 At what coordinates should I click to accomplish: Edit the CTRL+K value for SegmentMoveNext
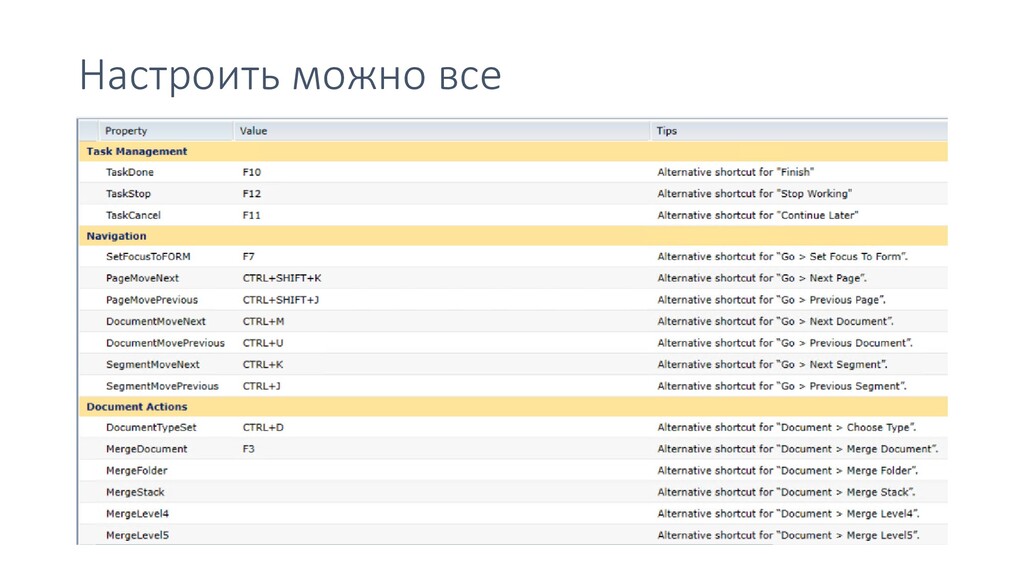pyautogui.click(x=263, y=364)
